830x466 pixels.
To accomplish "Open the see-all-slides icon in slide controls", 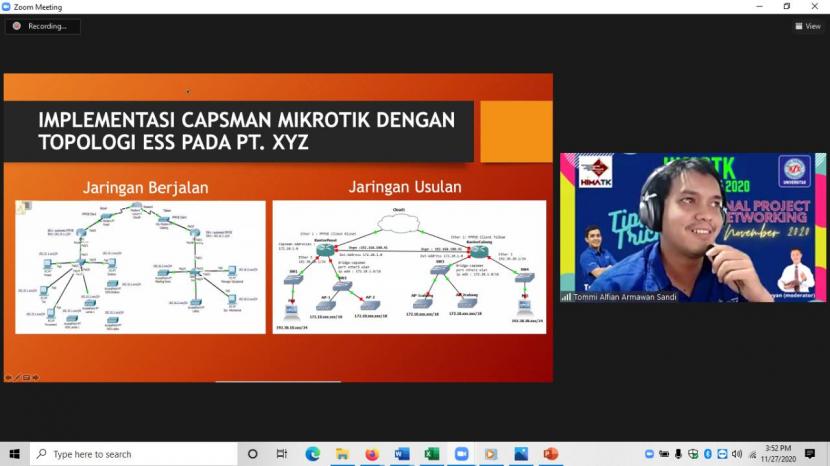I will (26, 378).
